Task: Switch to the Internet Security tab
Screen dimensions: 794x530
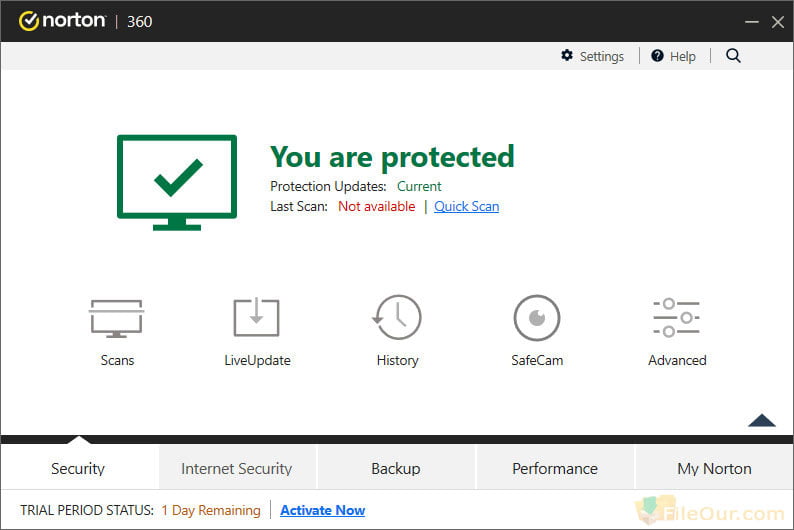Action: coord(236,468)
